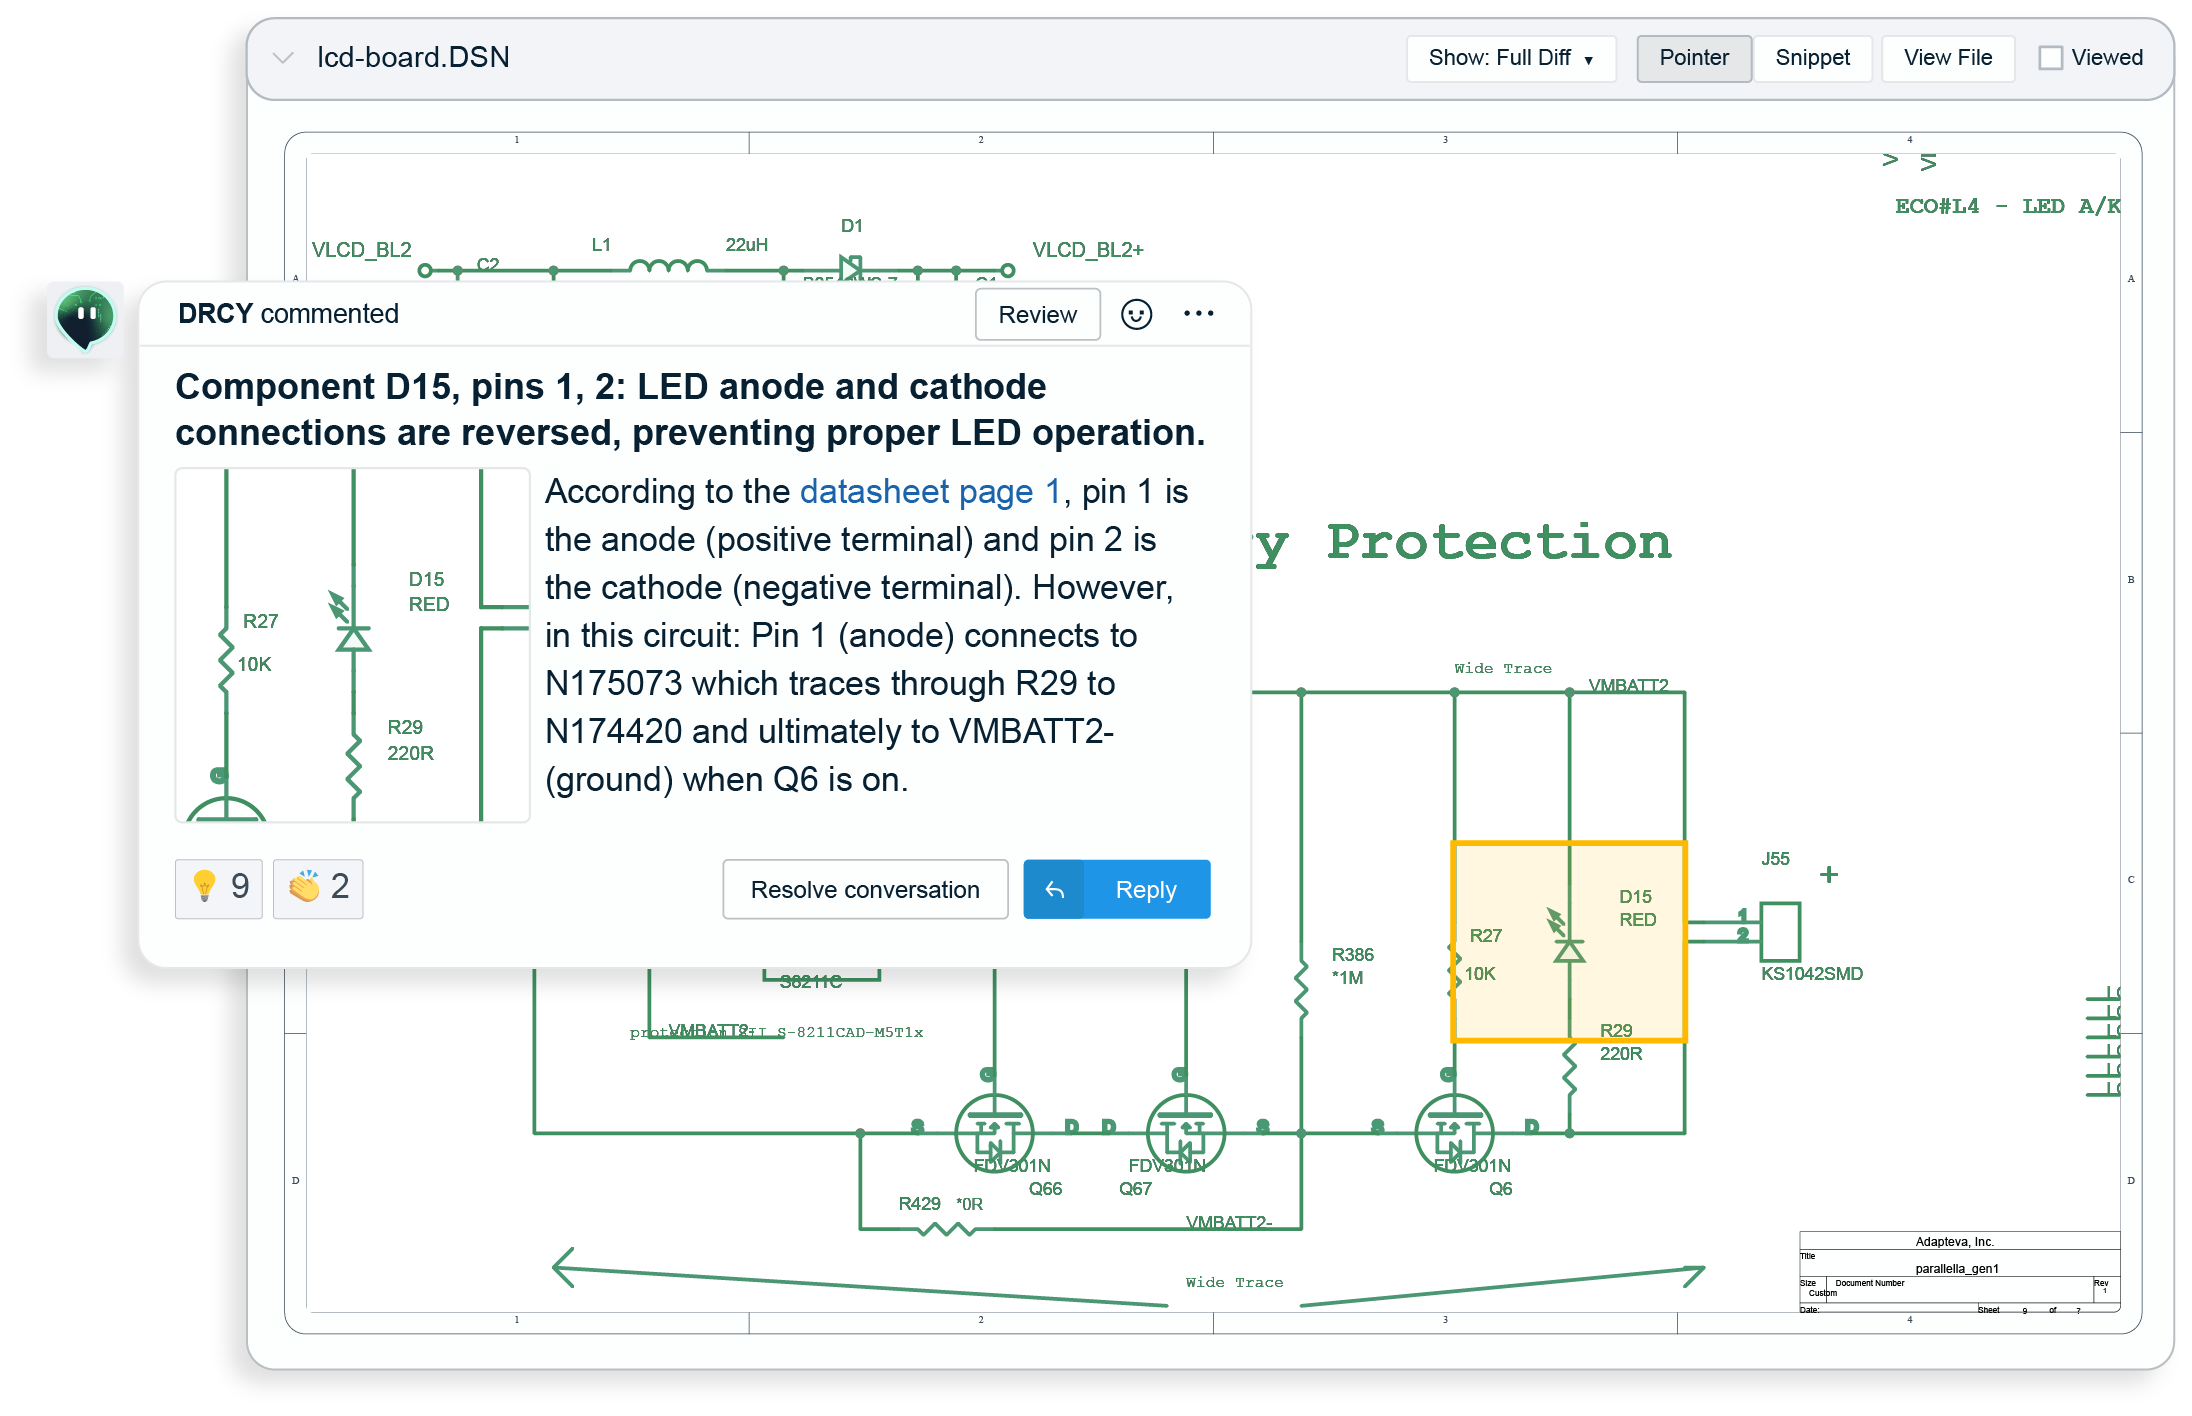The width and height of the screenshot is (2192, 1416).
Task: Open the Show: Full Diff dropdown
Action: pos(1510,58)
